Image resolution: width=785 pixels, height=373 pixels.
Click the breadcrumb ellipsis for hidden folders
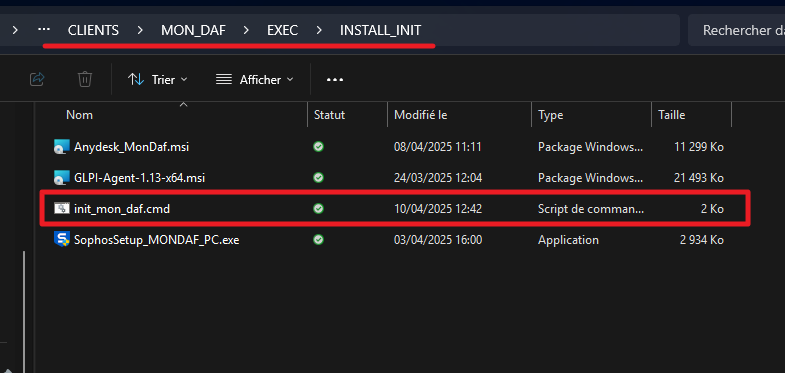[x=44, y=30]
